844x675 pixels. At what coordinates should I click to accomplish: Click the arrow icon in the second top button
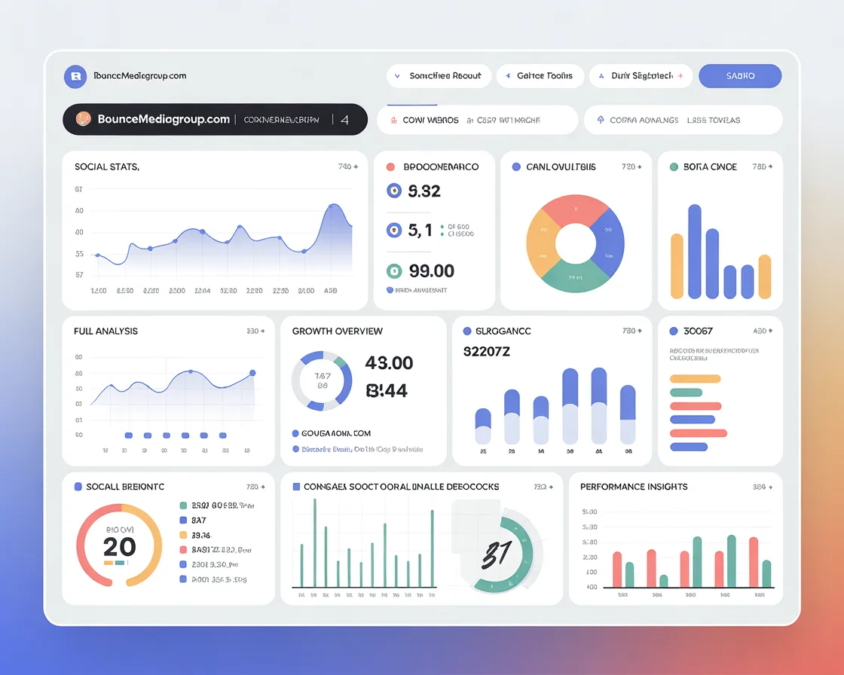(507, 76)
